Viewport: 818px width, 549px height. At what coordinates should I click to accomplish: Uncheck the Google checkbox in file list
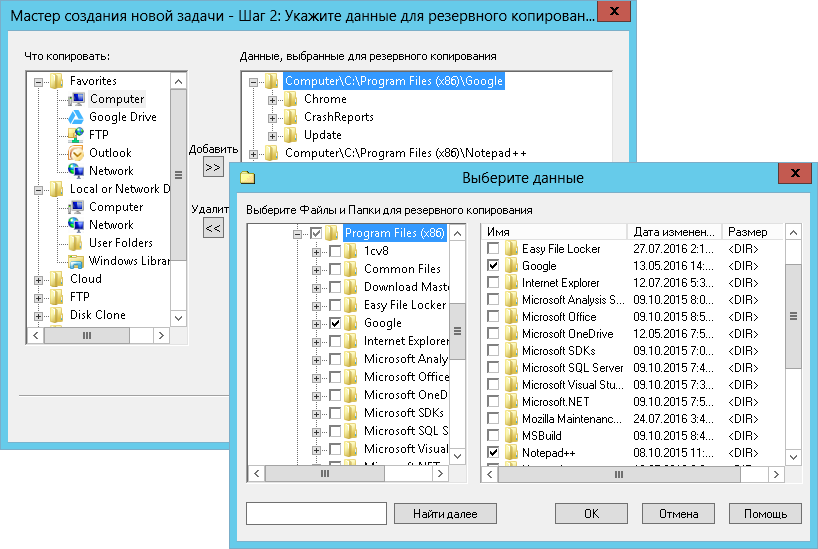coord(493,266)
